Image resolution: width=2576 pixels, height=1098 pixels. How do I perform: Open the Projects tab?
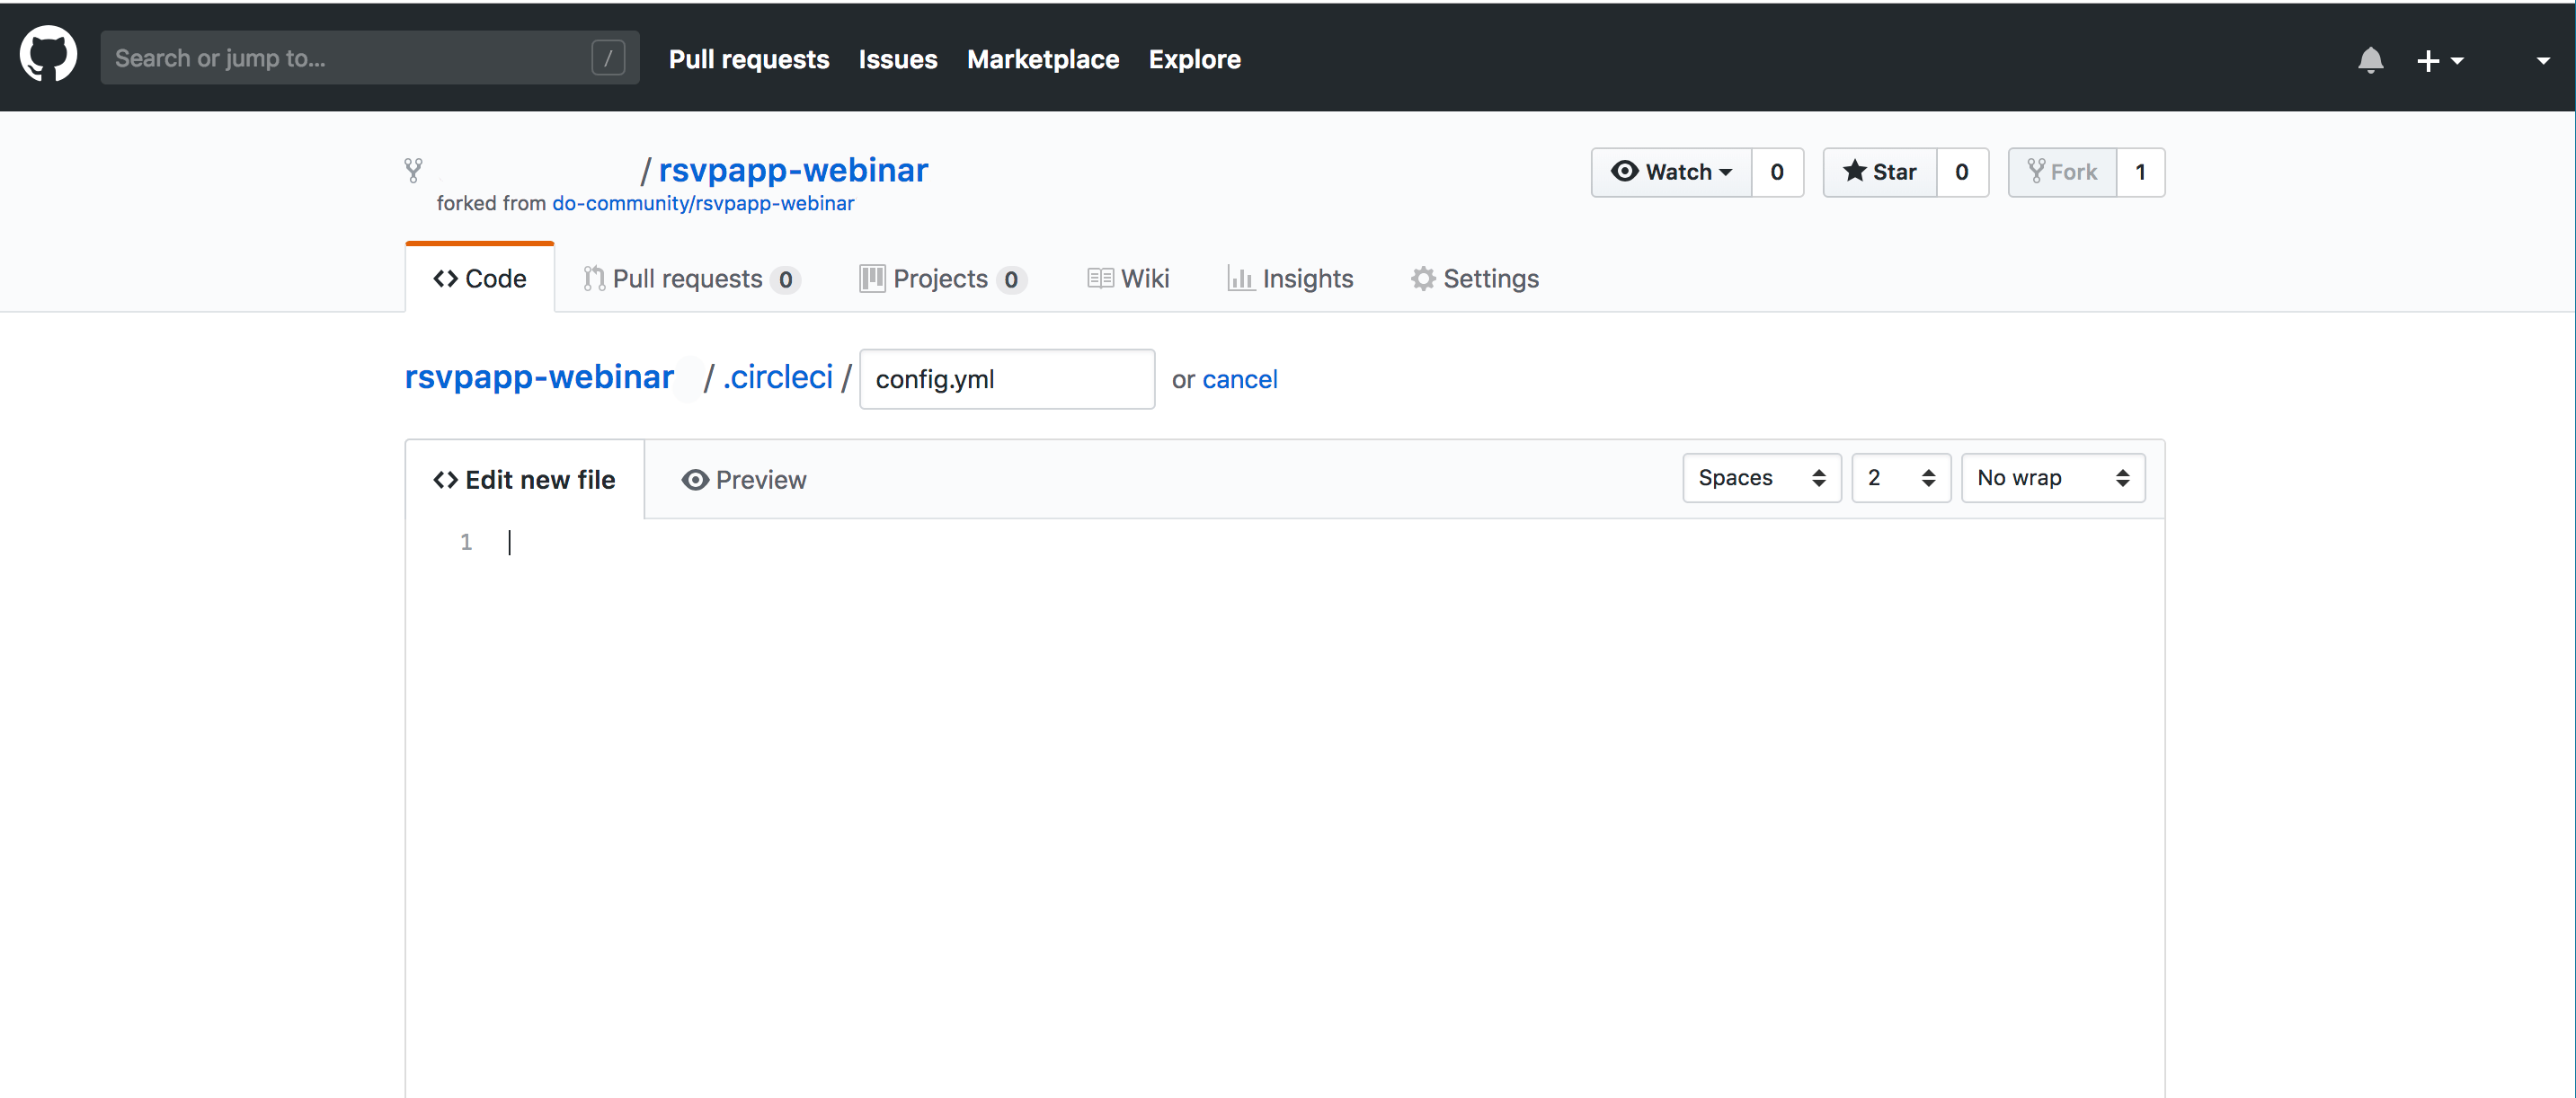[x=942, y=279]
